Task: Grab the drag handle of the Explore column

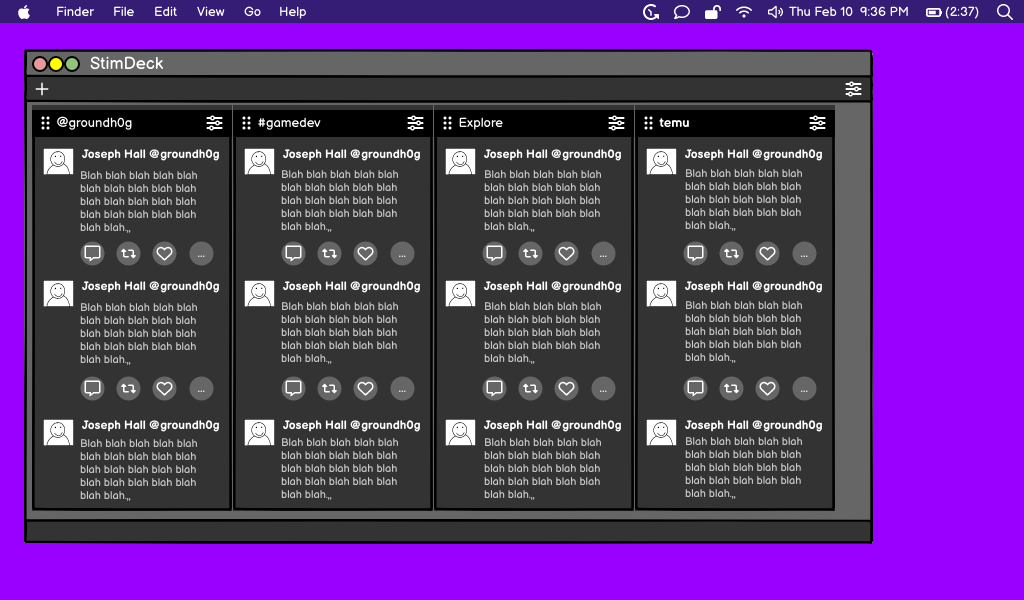Action: [x=448, y=123]
